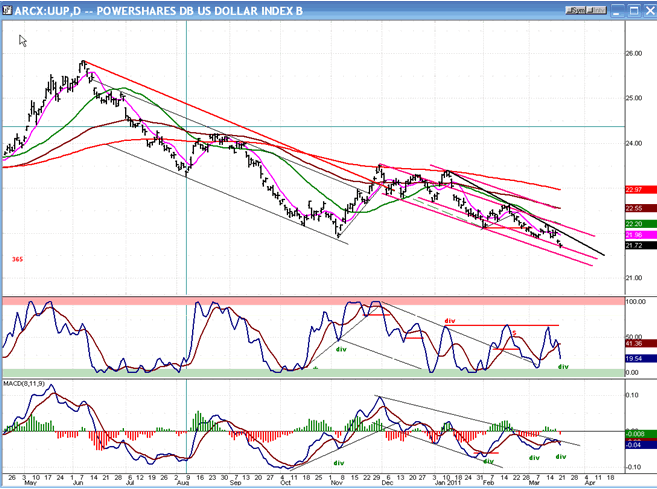Click the 24.00 price axis label
Viewport: 657px width, 489px height.
(634, 143)
